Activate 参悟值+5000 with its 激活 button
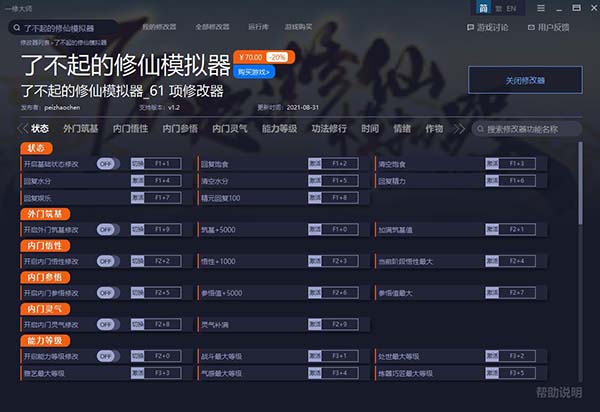 [x=315, y=293]
